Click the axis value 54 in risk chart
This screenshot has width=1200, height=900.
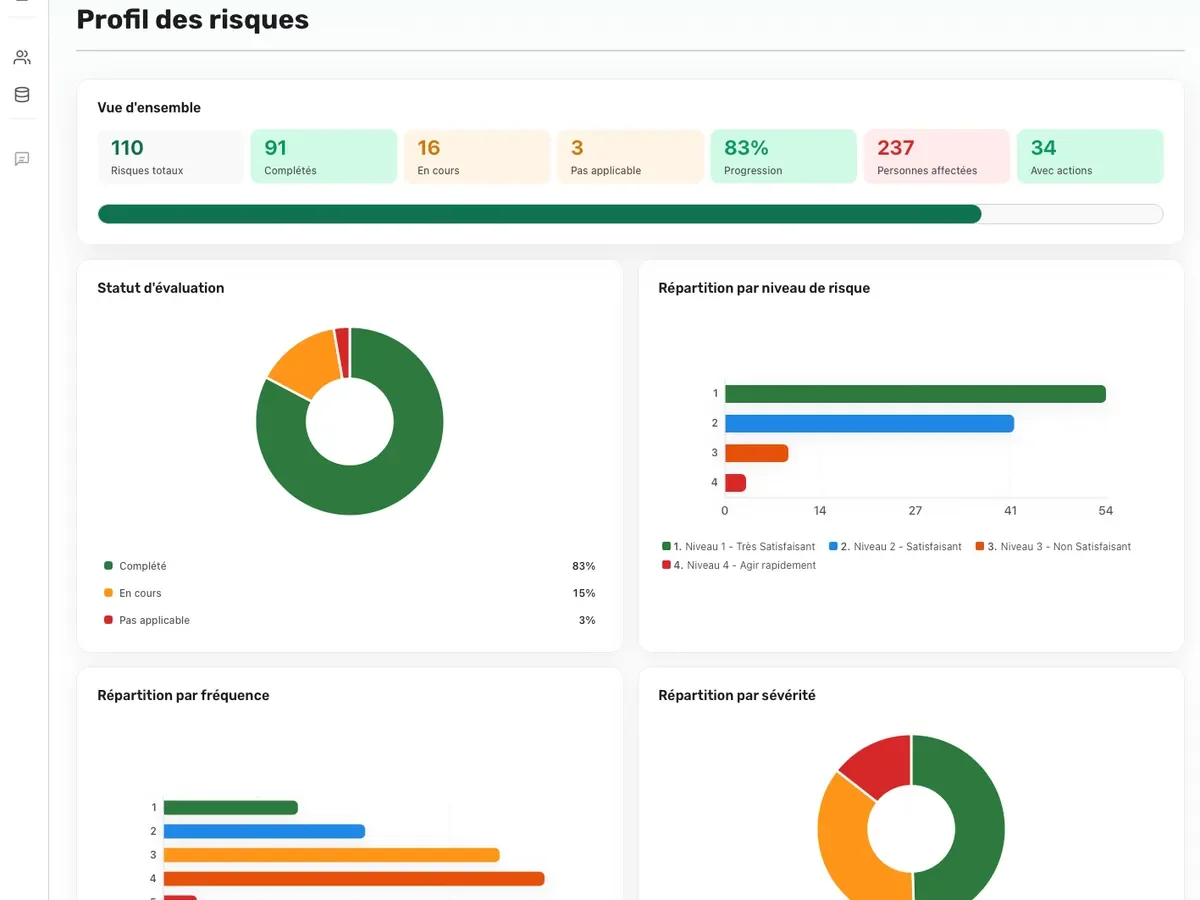click(x=1105, y=511)
